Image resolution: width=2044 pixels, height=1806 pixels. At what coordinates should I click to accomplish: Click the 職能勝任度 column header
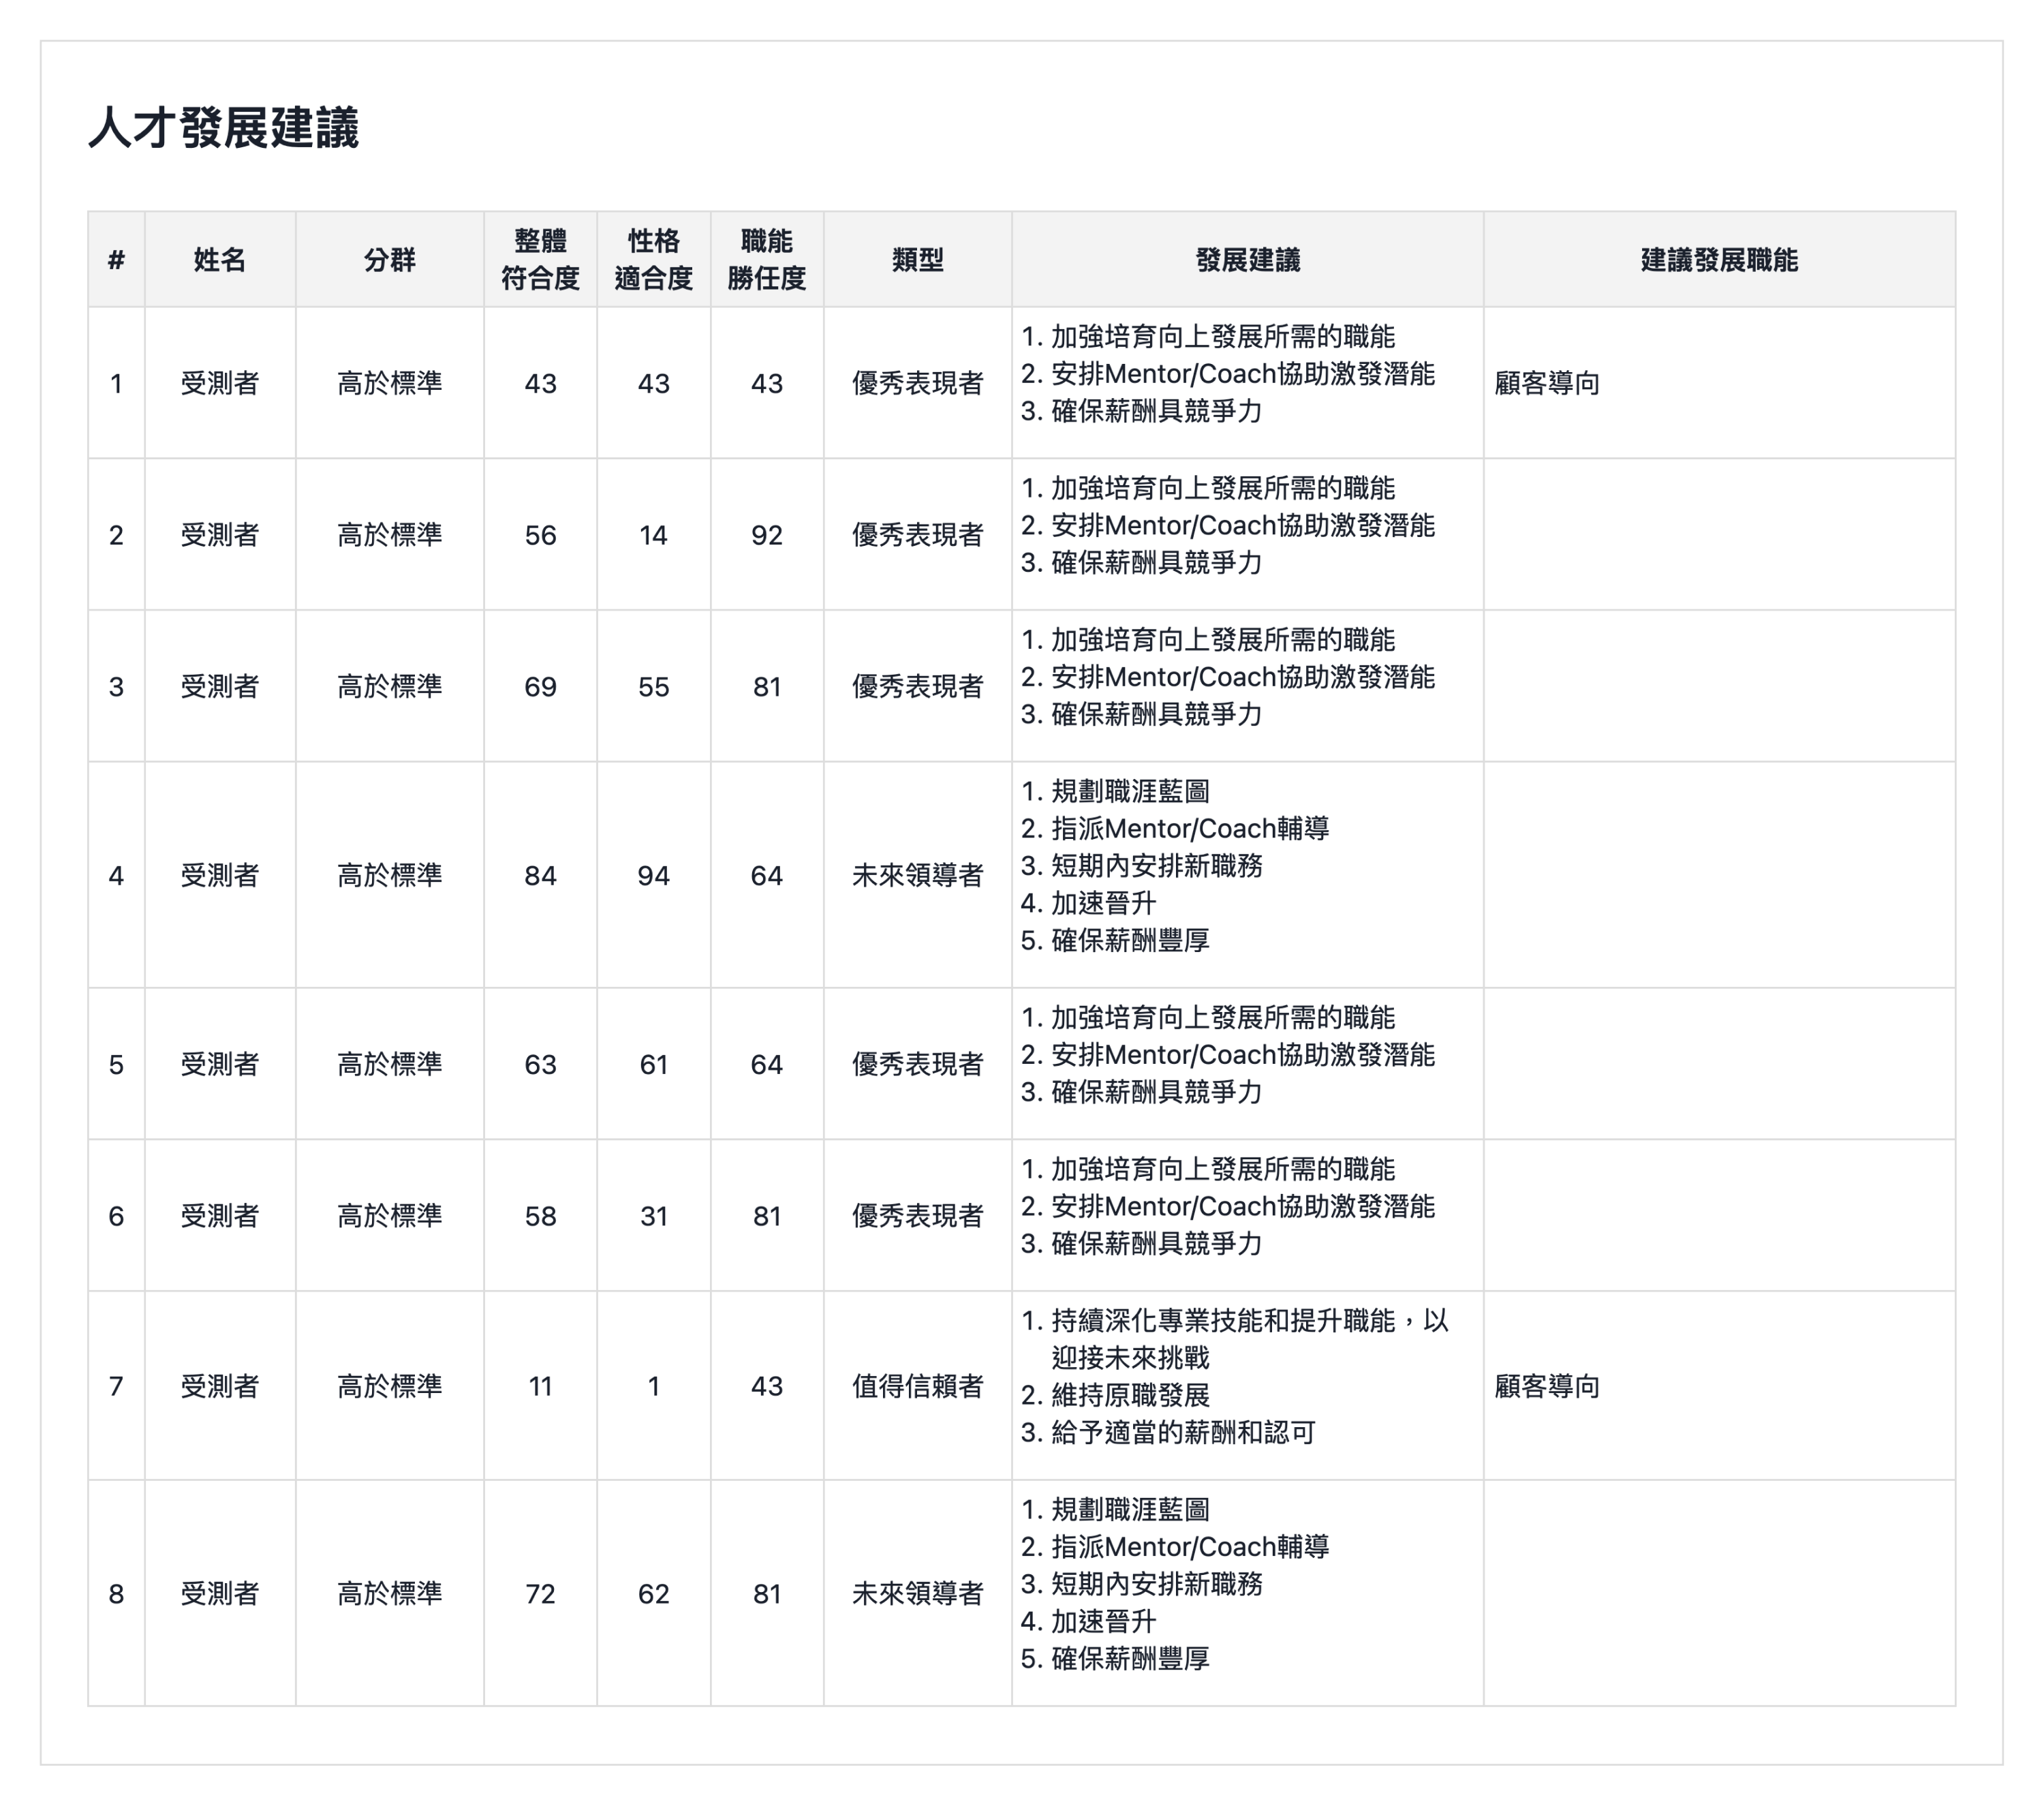click(x=768, y=260)
